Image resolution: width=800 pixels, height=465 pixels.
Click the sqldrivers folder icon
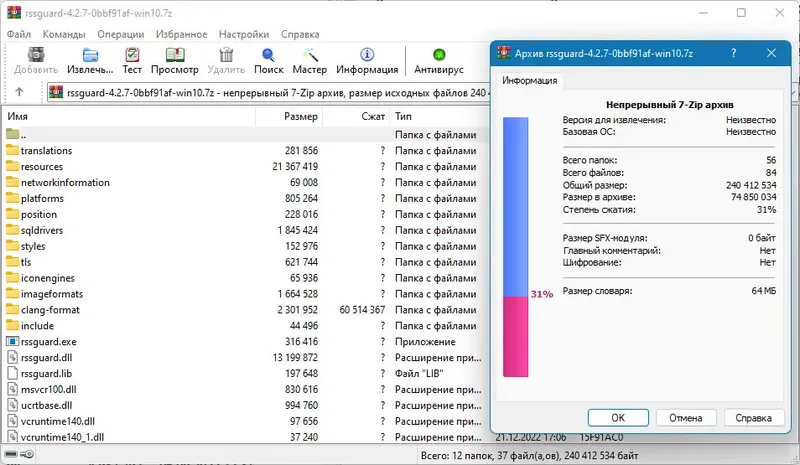click(12, 230)
